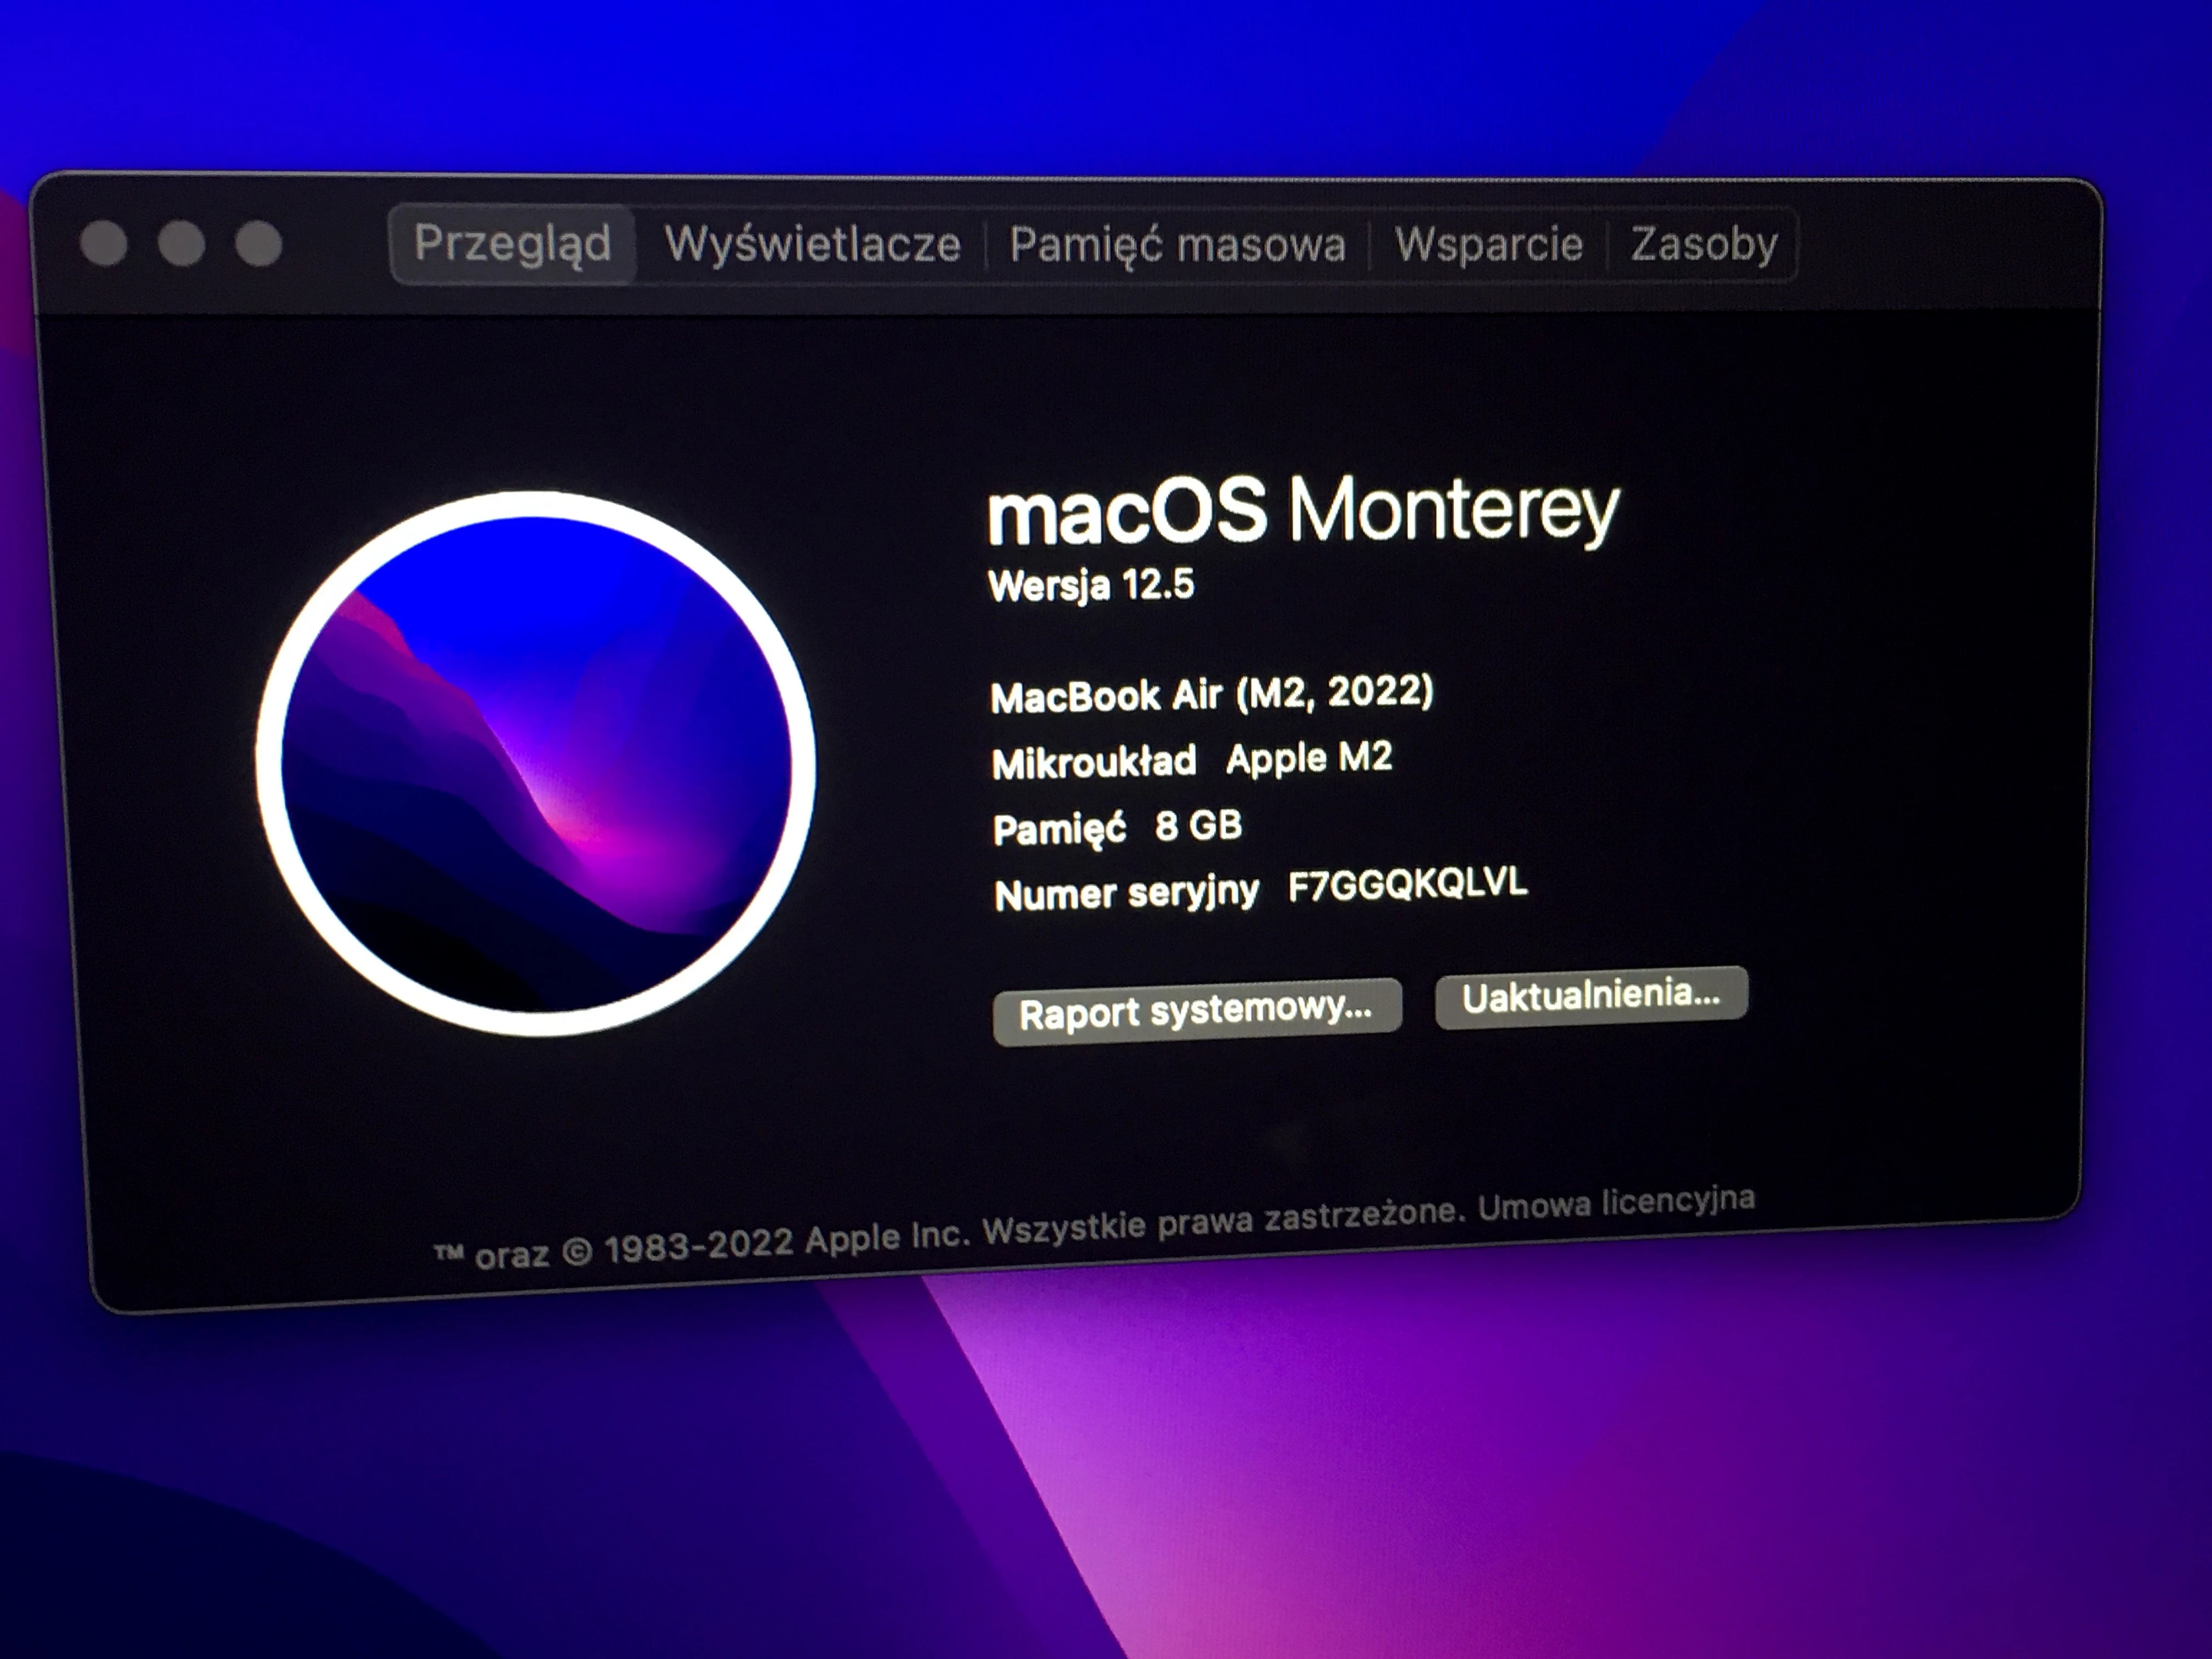The width and height of the screenshot is (2212, 1659).
Task: Click the Apple M2 chip value
Action: pyautogui.click(x=1309, y=758)
